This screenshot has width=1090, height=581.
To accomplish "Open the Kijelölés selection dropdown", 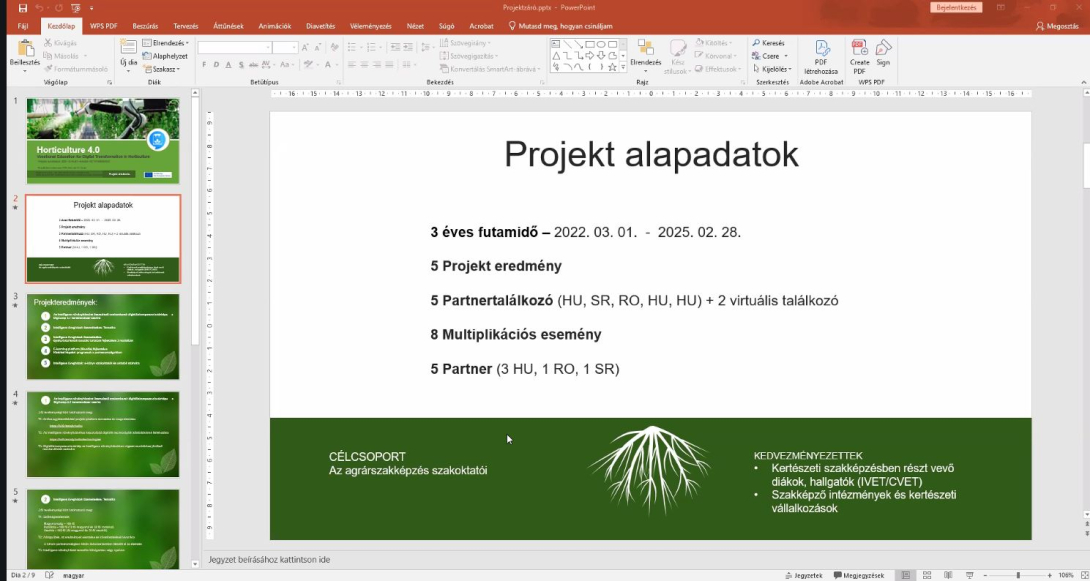I will click(774, 69).
